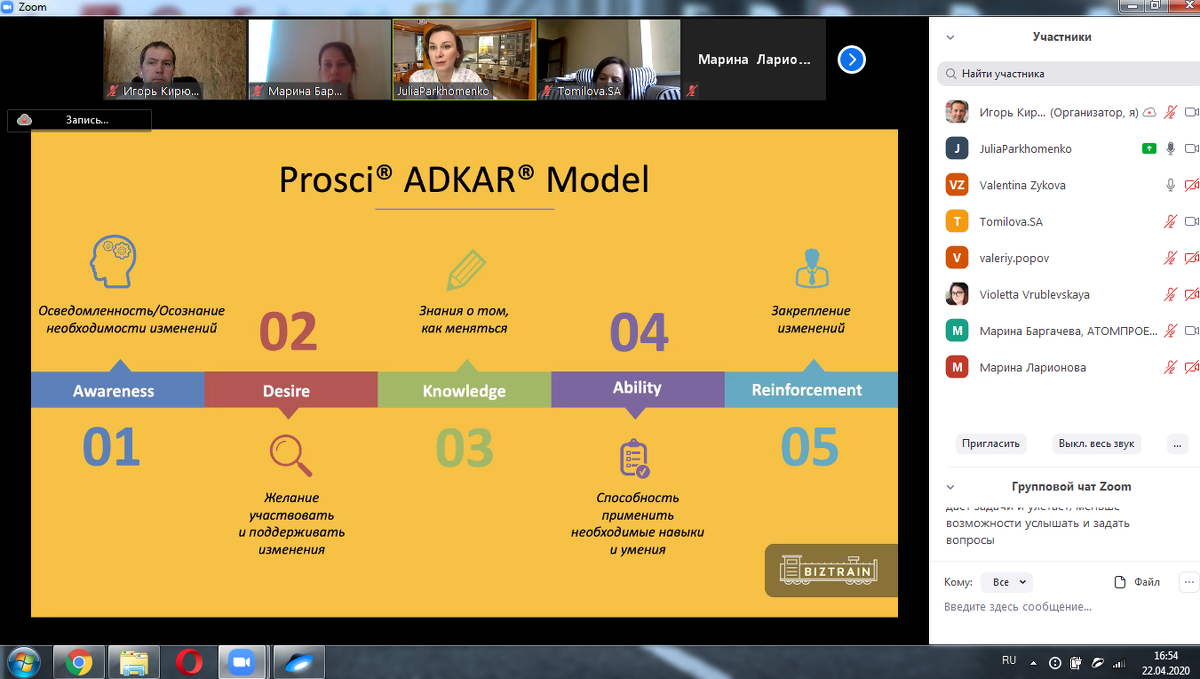Click valeriy.popov V avatar

click(957, 258)
